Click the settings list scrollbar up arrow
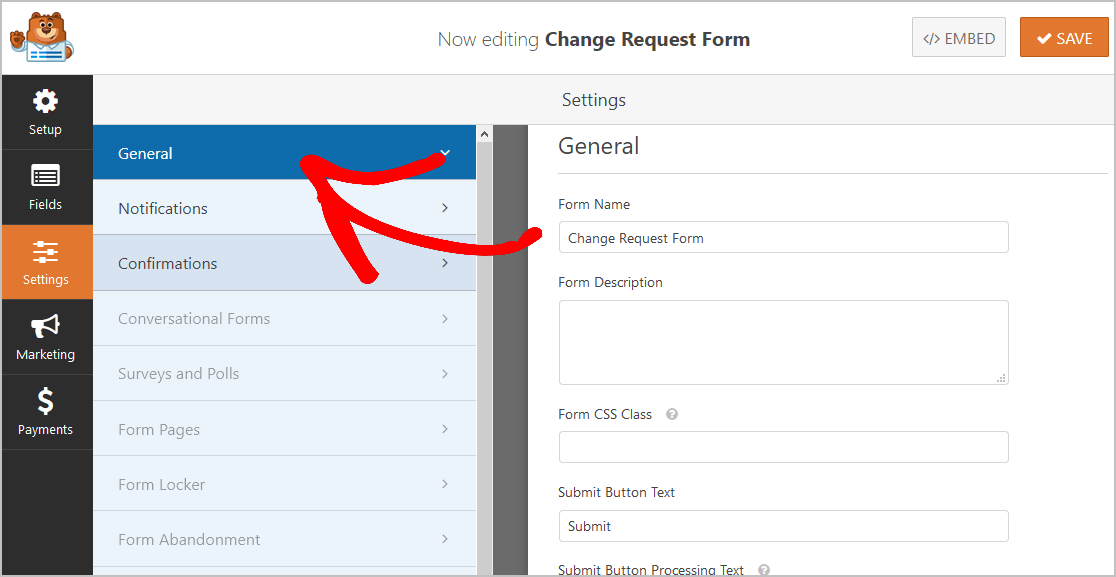 point(485,134)
